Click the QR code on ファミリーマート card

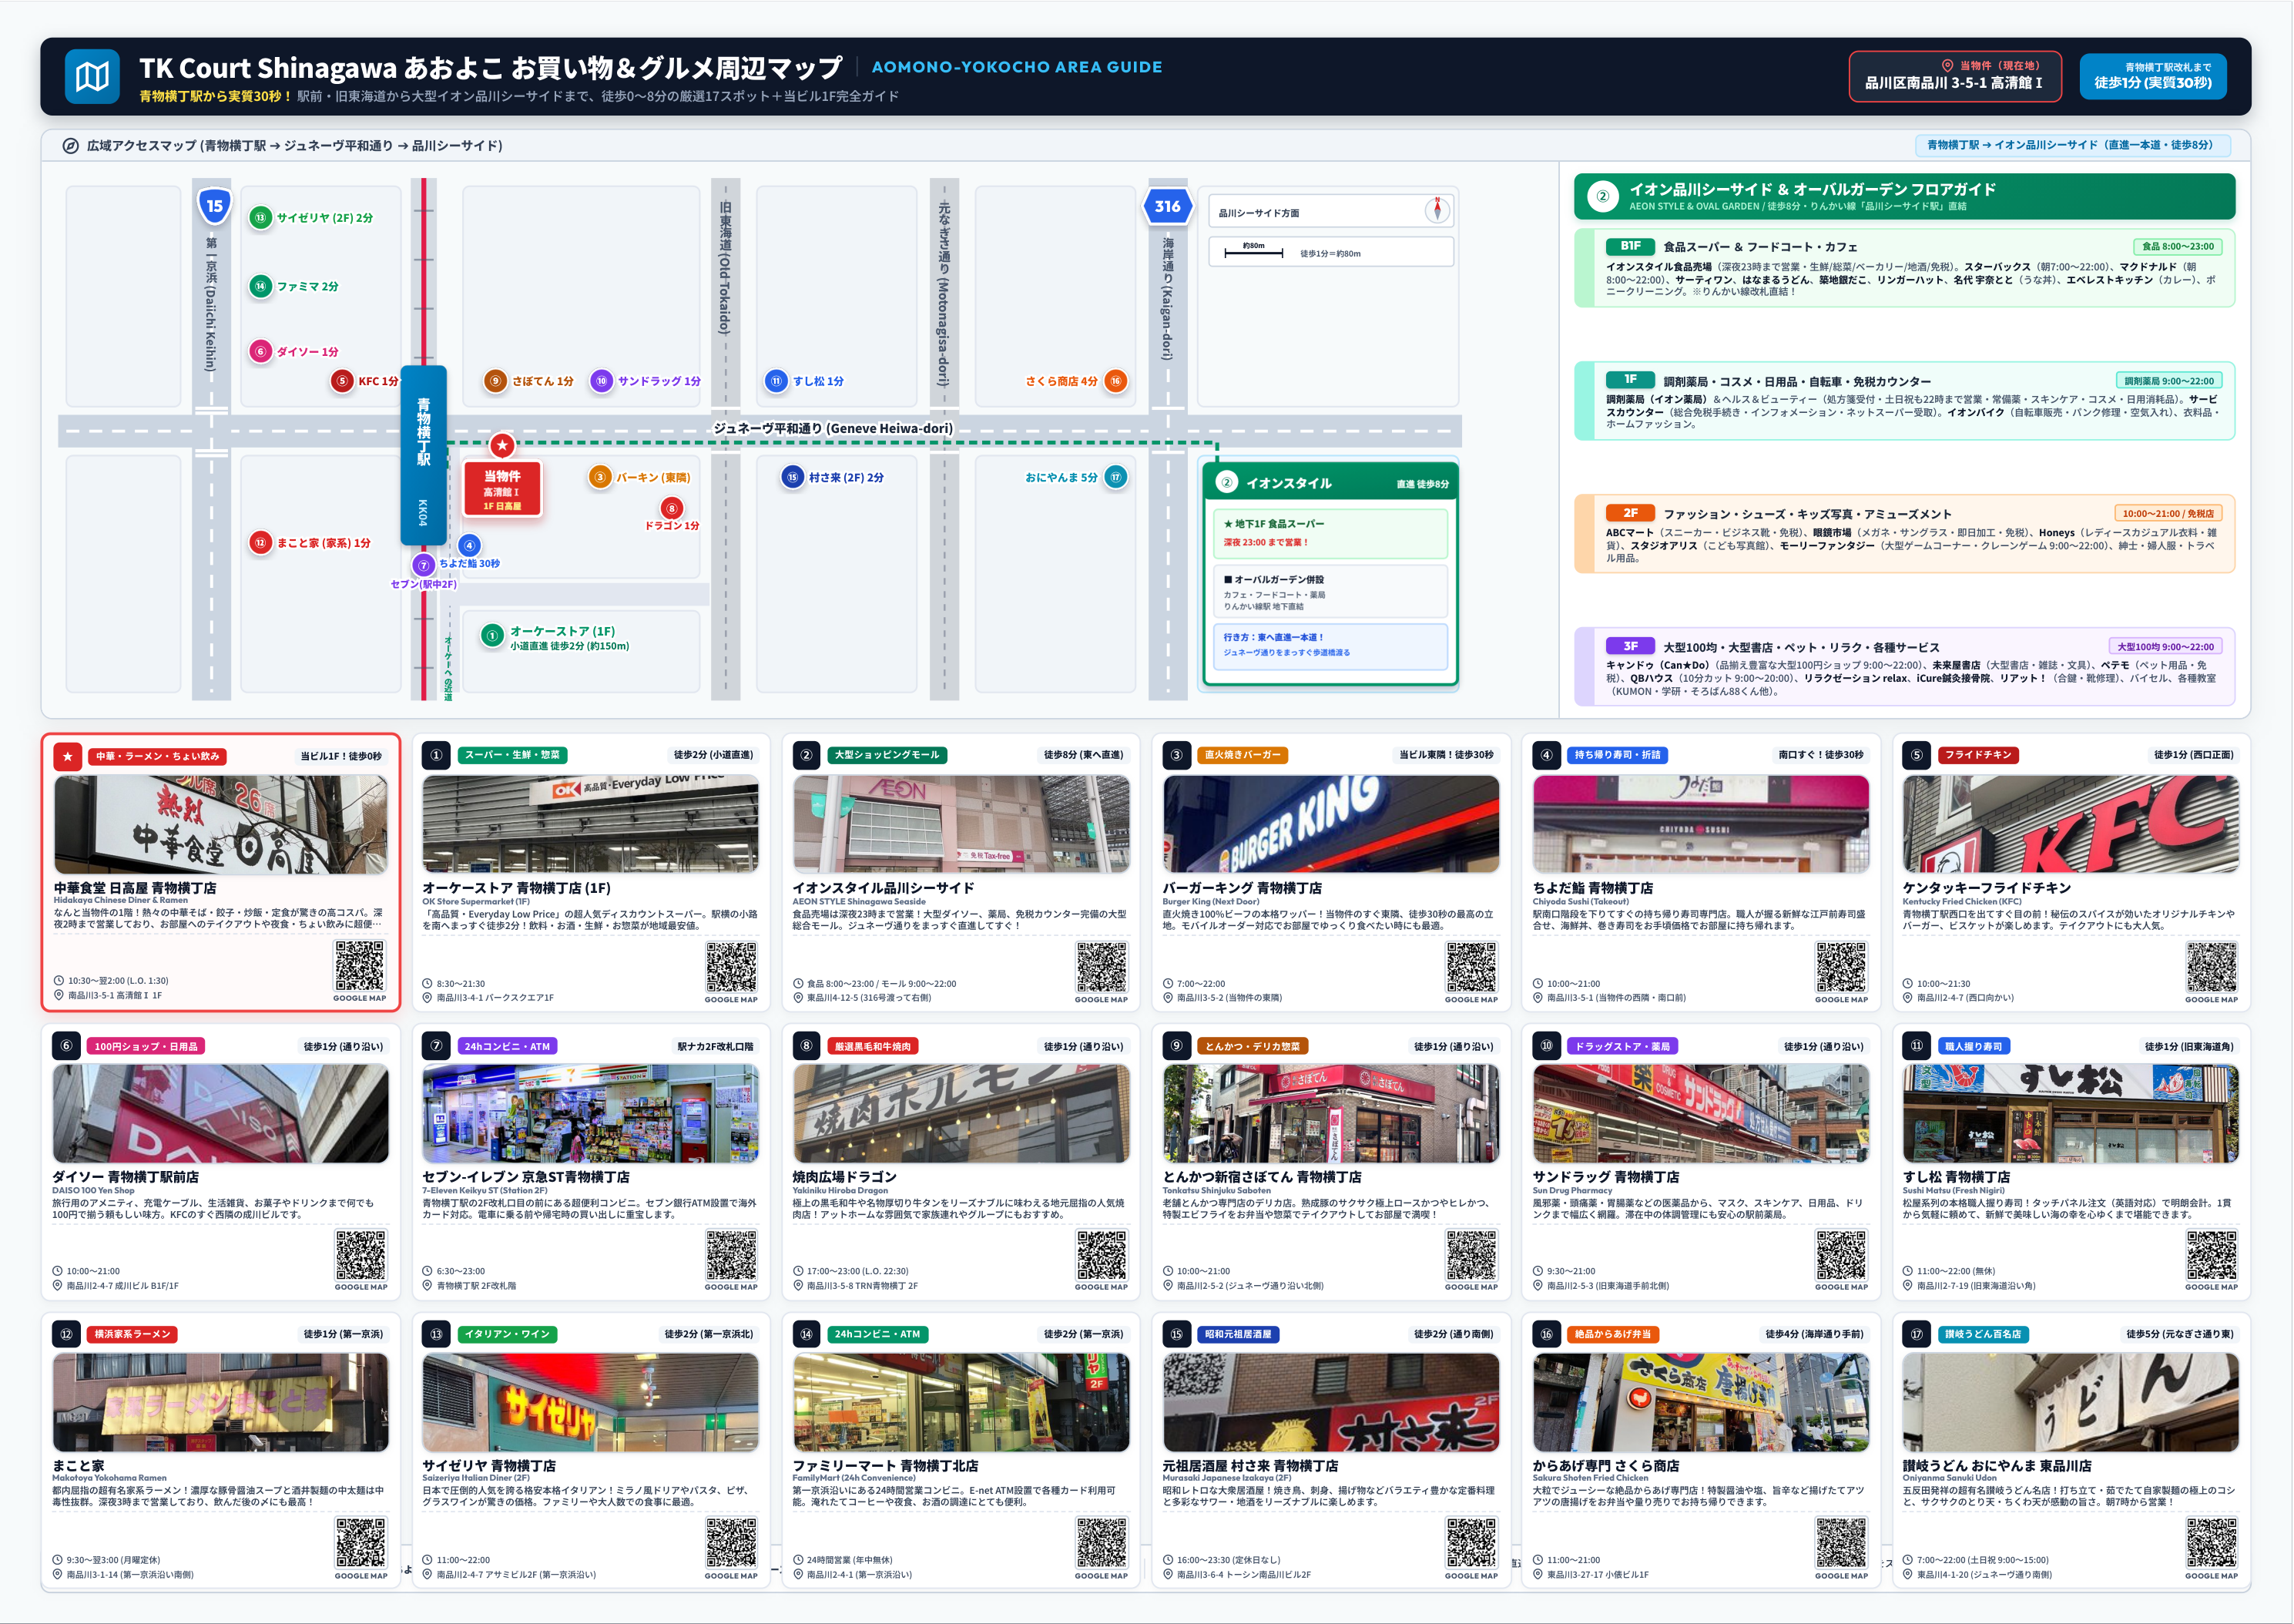(1101, 1543)
